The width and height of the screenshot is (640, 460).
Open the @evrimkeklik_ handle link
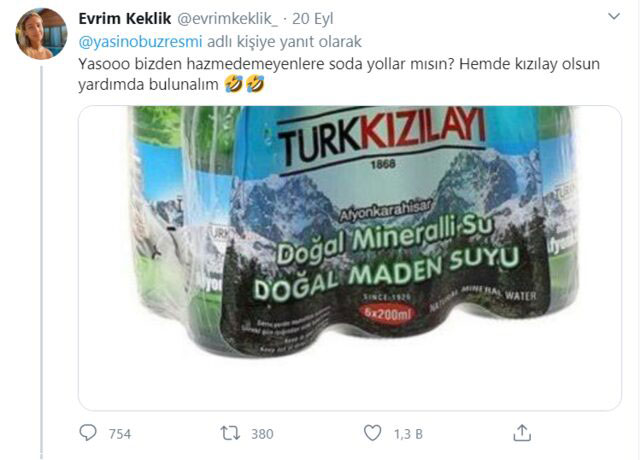(x=227, y=19)
